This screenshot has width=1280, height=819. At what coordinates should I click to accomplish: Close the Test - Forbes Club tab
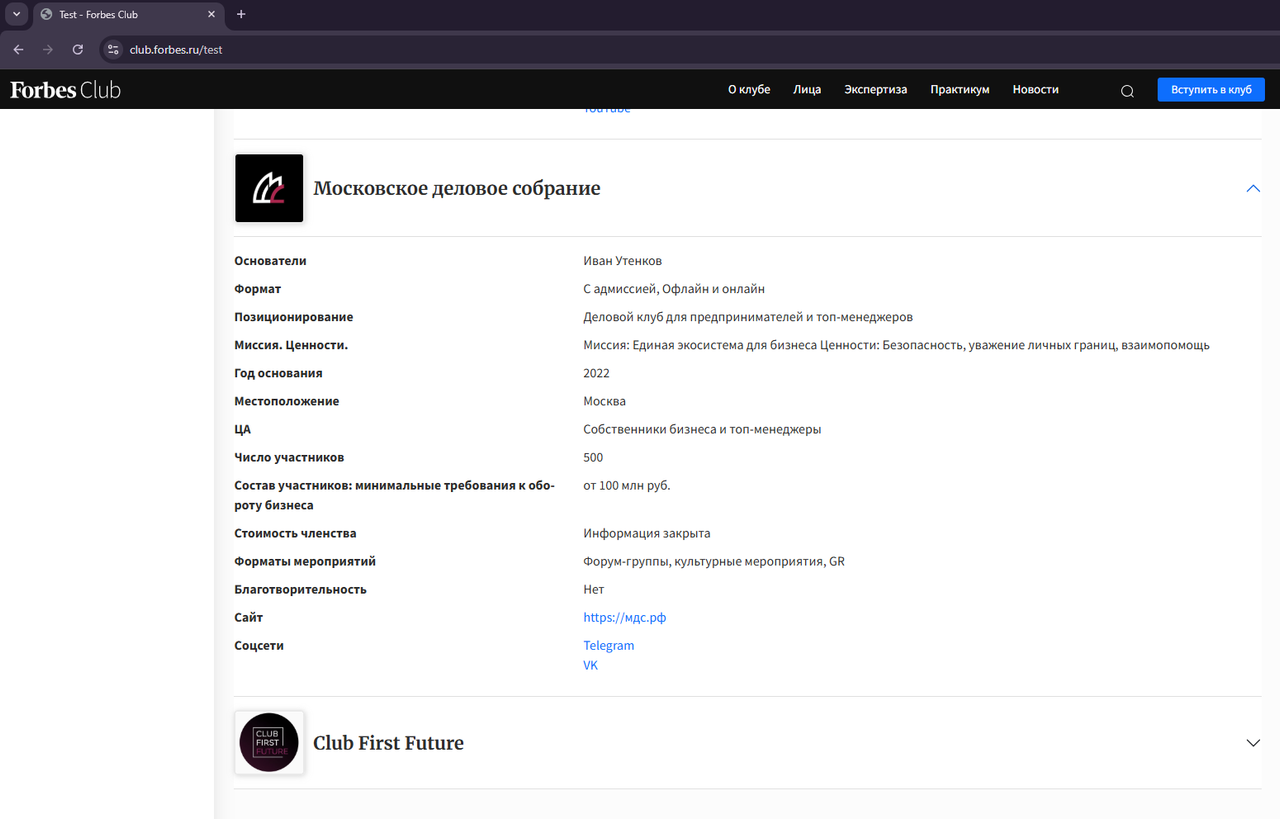[212, 15]
